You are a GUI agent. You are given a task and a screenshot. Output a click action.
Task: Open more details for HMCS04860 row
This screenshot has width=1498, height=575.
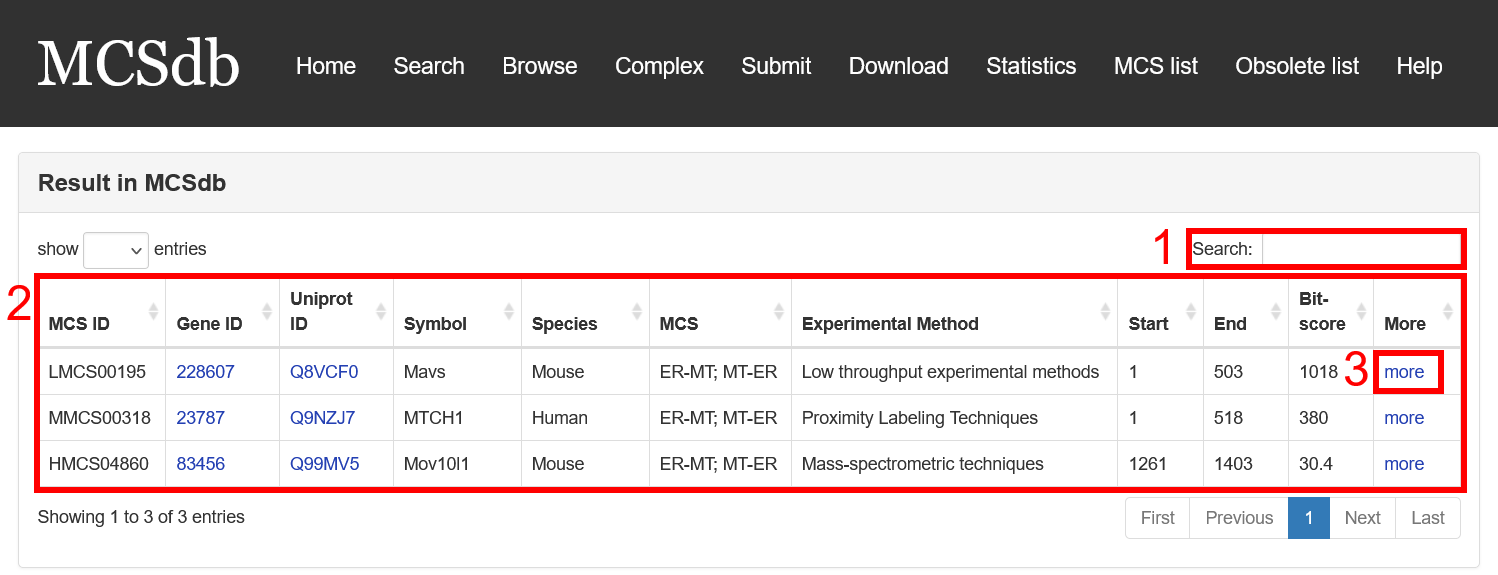pyautogui.click(x=1404, y=464)
